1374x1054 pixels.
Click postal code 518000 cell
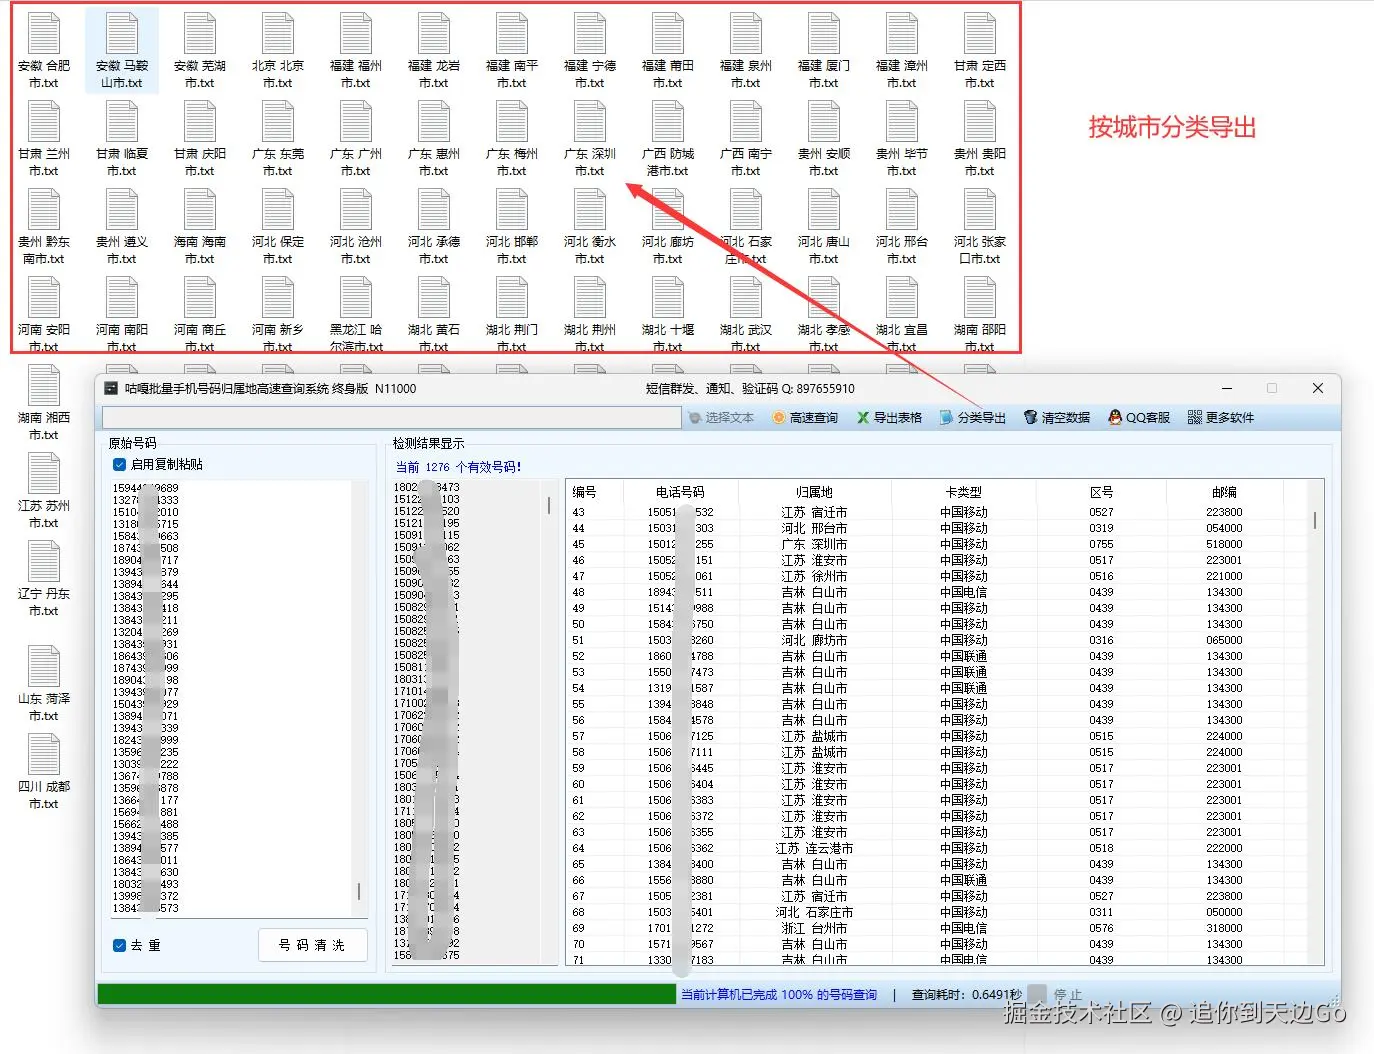point(1224,544)
